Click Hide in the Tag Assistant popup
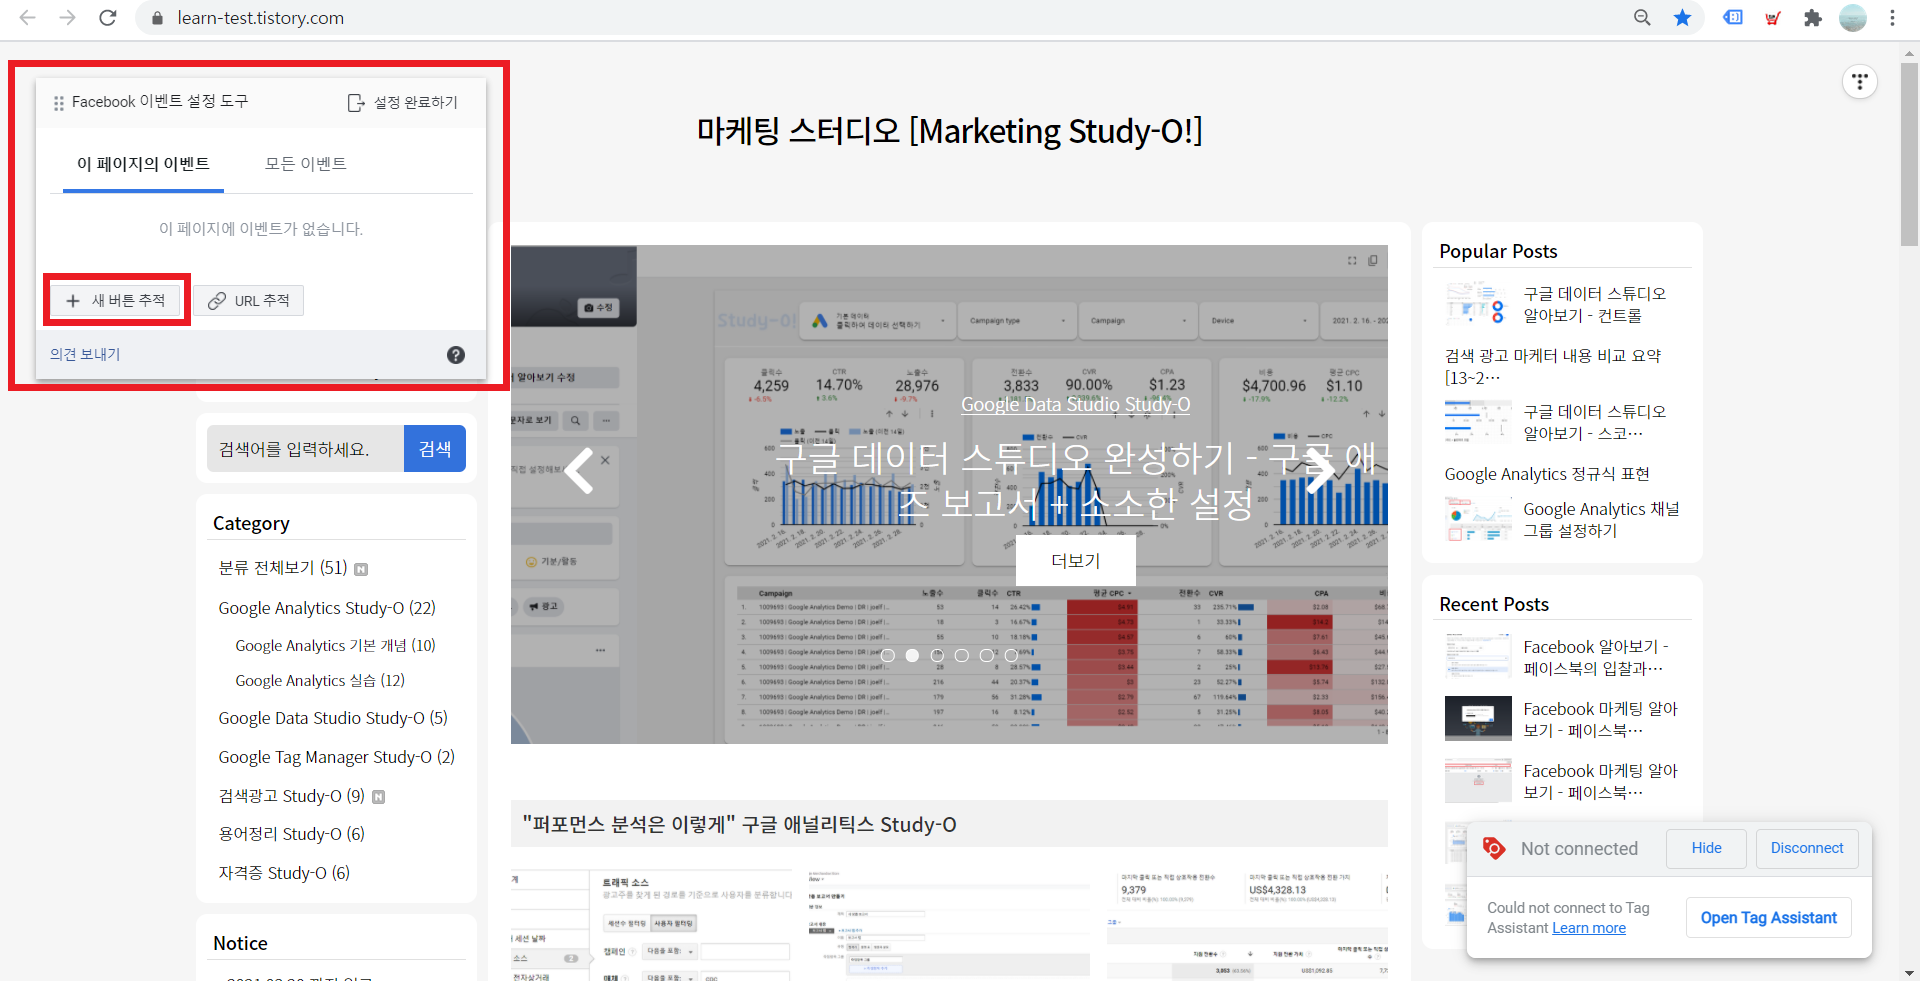The height and width of the screenshot is (981, 1920). pyautogui.click(x=1706, y=849)
